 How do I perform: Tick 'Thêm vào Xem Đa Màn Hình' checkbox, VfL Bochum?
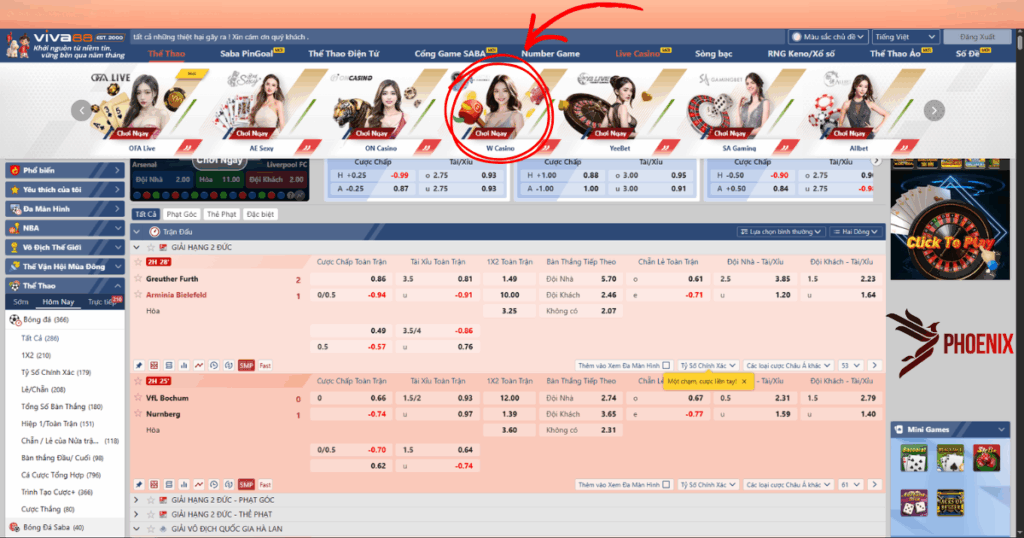pos(667,484)
